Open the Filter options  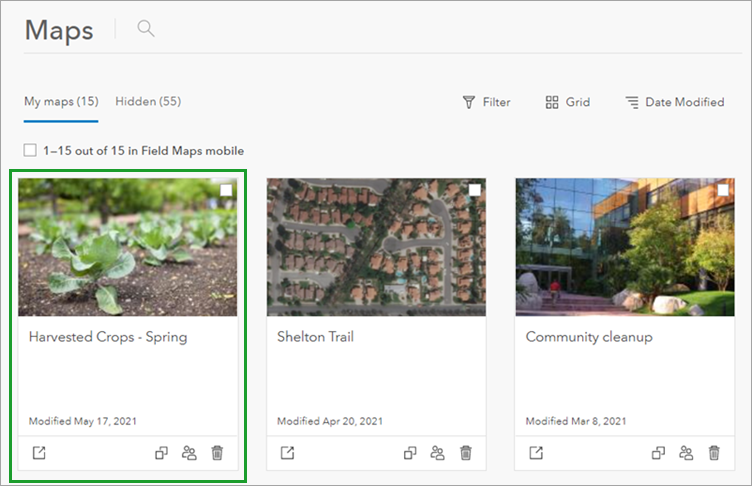click(486, 102)
